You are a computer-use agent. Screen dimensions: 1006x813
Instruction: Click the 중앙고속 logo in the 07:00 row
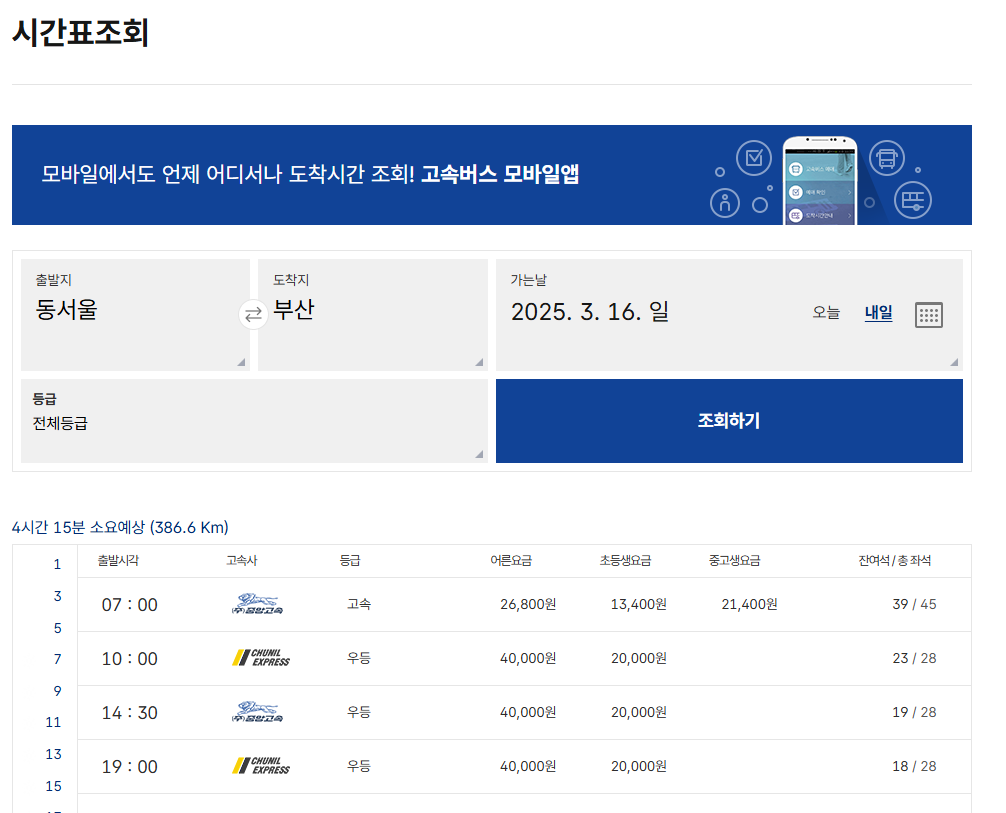click(x=257, y=604)
